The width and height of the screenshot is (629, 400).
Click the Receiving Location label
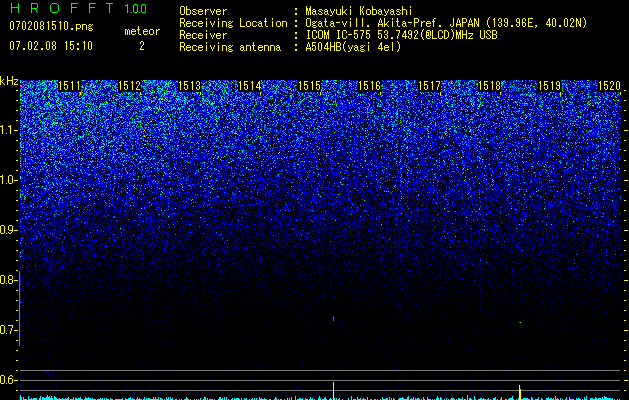click(233, 23)
